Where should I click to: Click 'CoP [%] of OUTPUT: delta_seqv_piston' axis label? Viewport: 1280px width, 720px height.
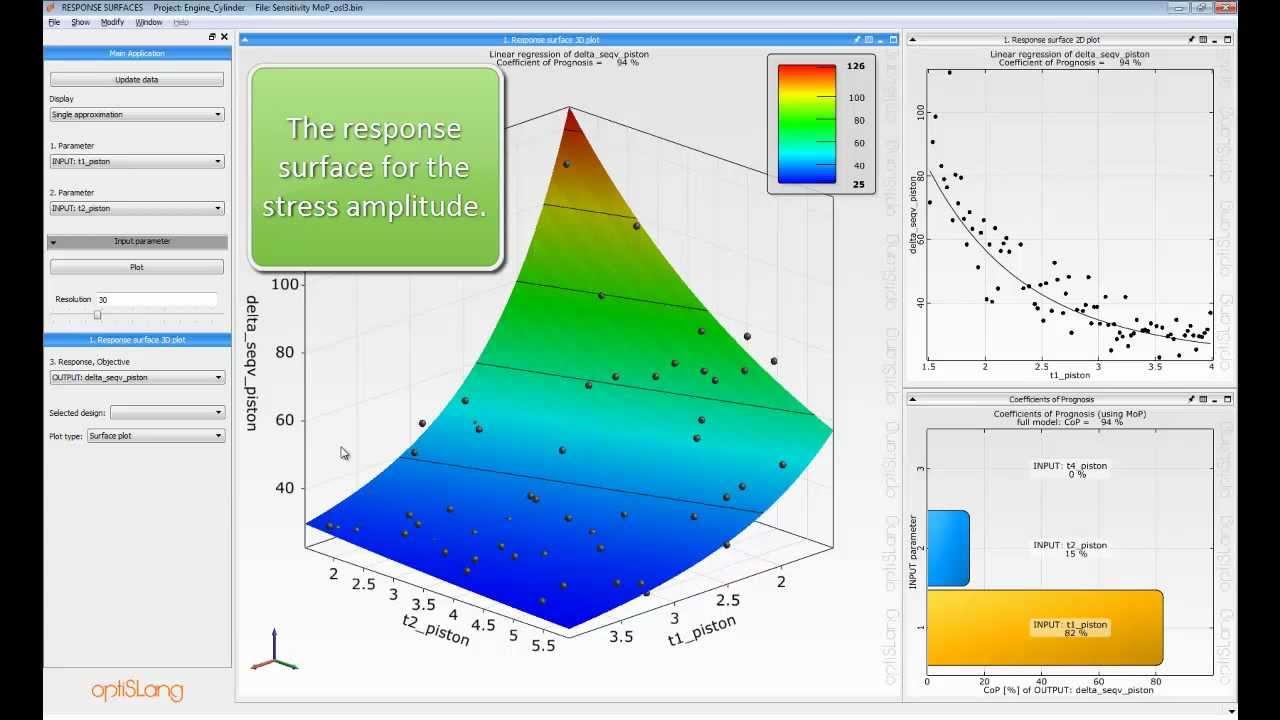[x=1070, y=690]
